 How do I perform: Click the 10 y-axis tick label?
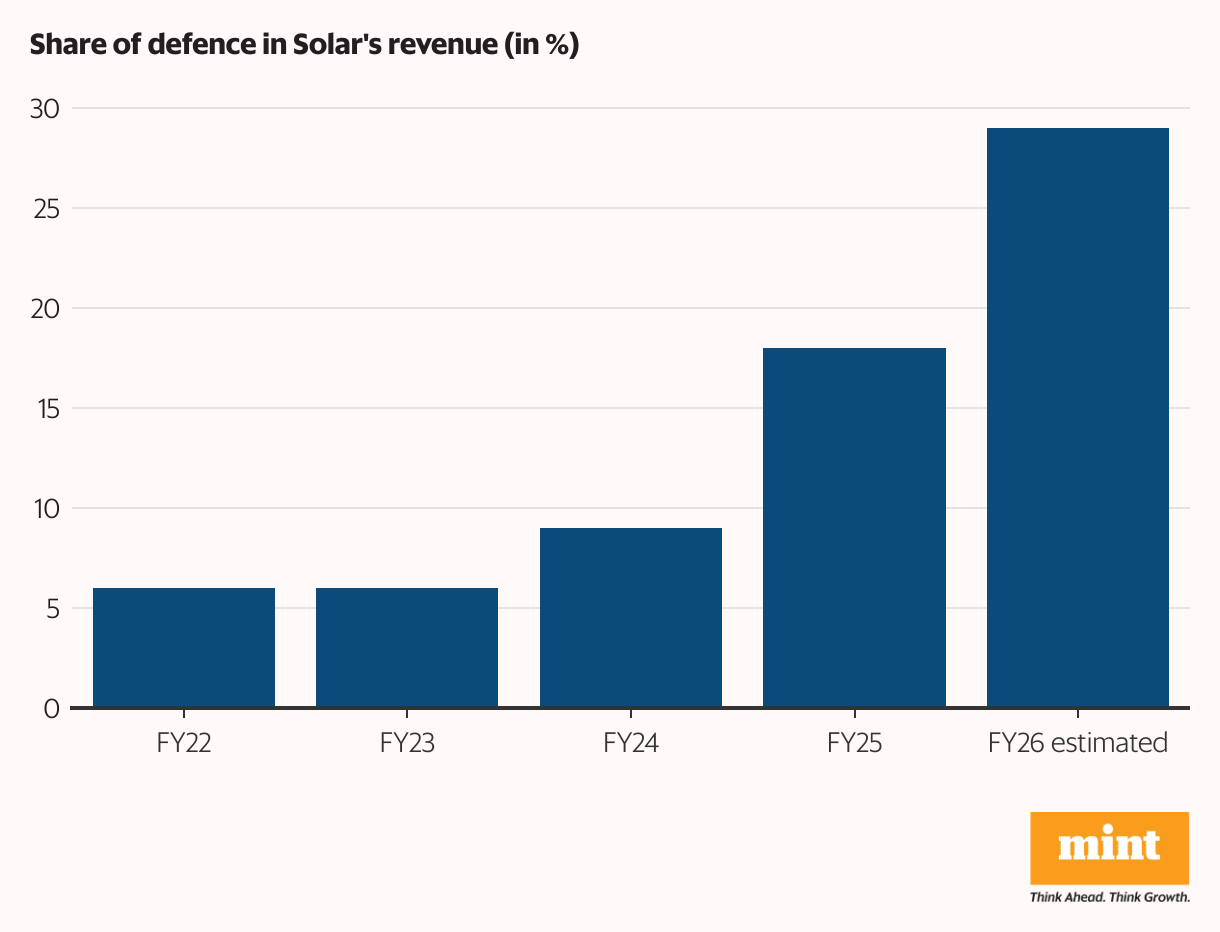[x=45, y=509]
